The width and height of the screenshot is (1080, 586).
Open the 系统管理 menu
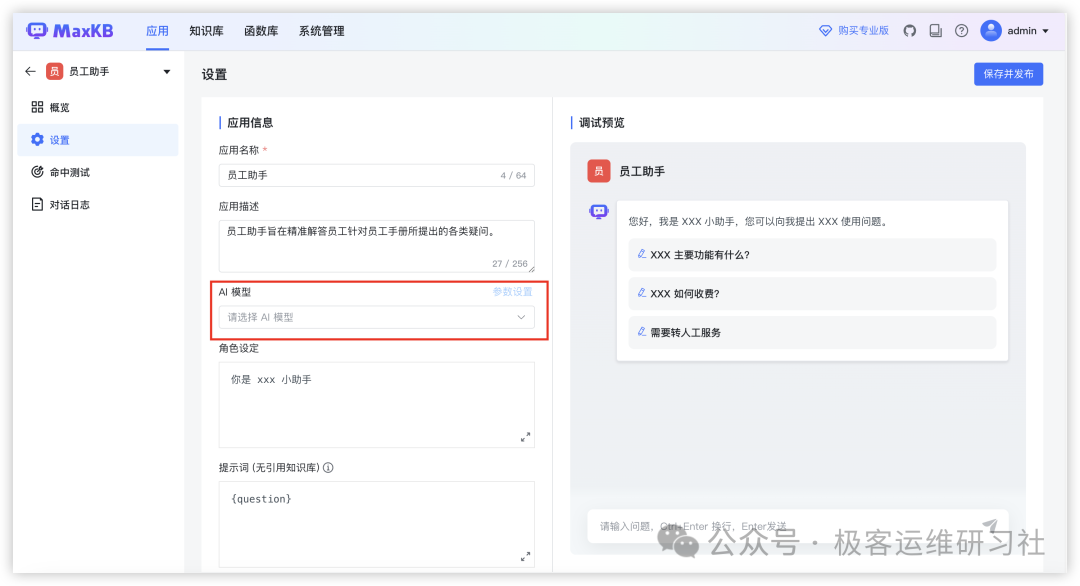click(x=321, y=31)
